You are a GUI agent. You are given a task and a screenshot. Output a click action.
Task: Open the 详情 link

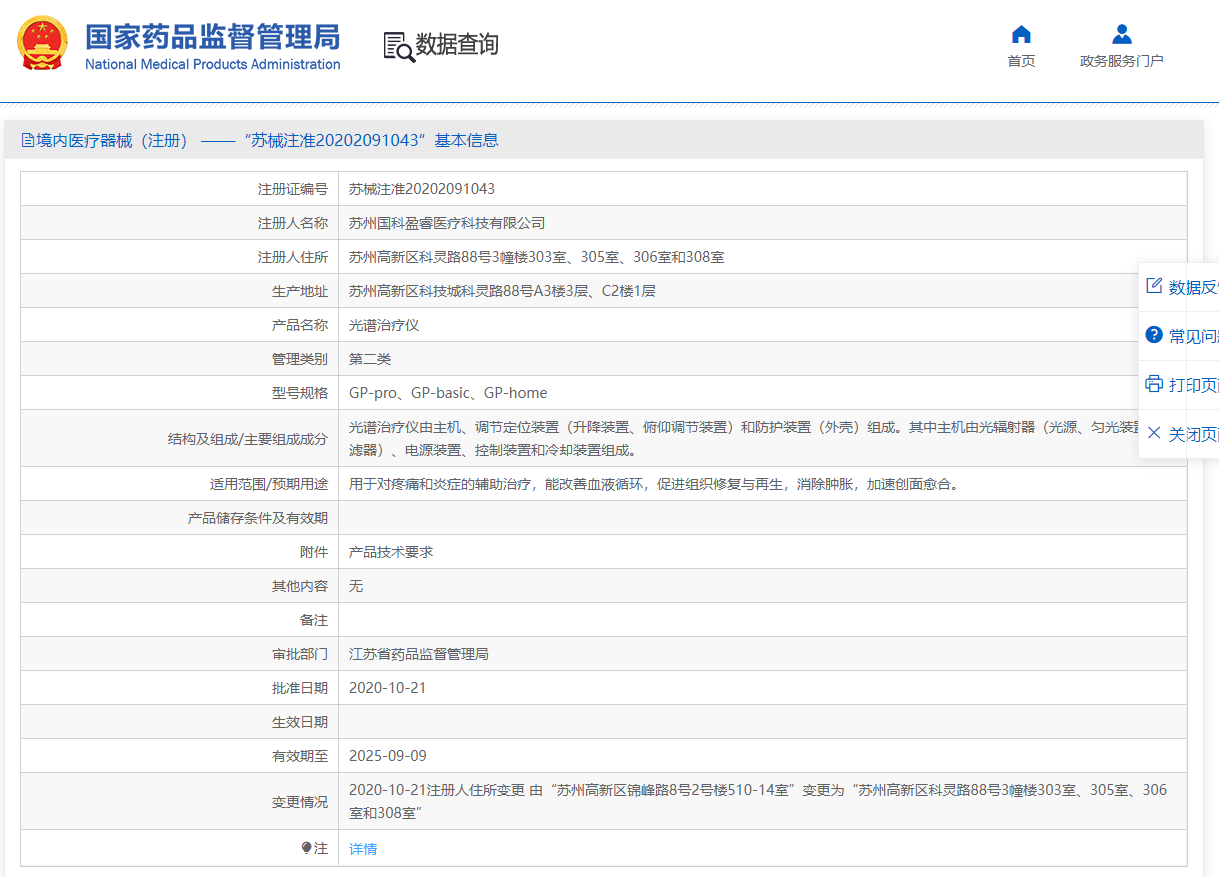pyautogui.click(x=363, y=849)
